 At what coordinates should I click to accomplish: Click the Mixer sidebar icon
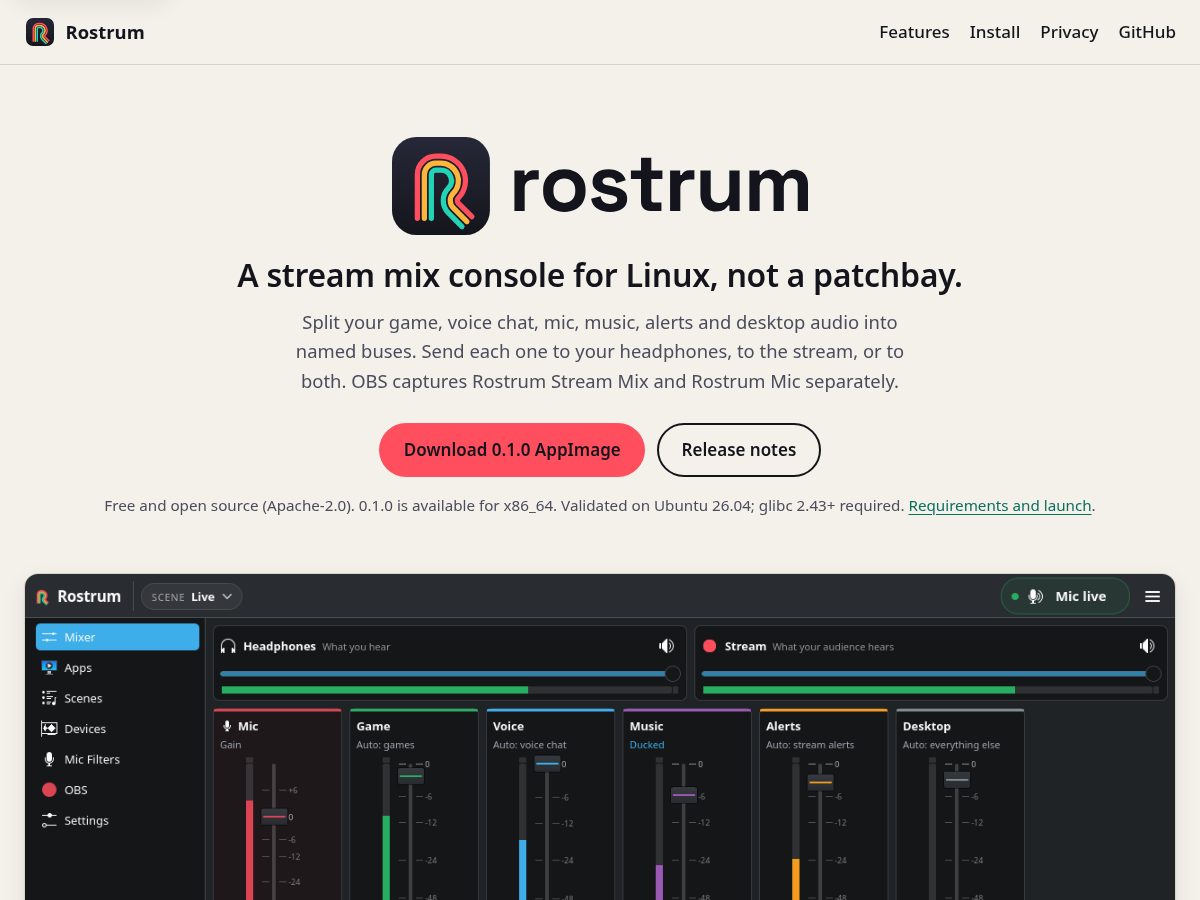pos(49,637)
